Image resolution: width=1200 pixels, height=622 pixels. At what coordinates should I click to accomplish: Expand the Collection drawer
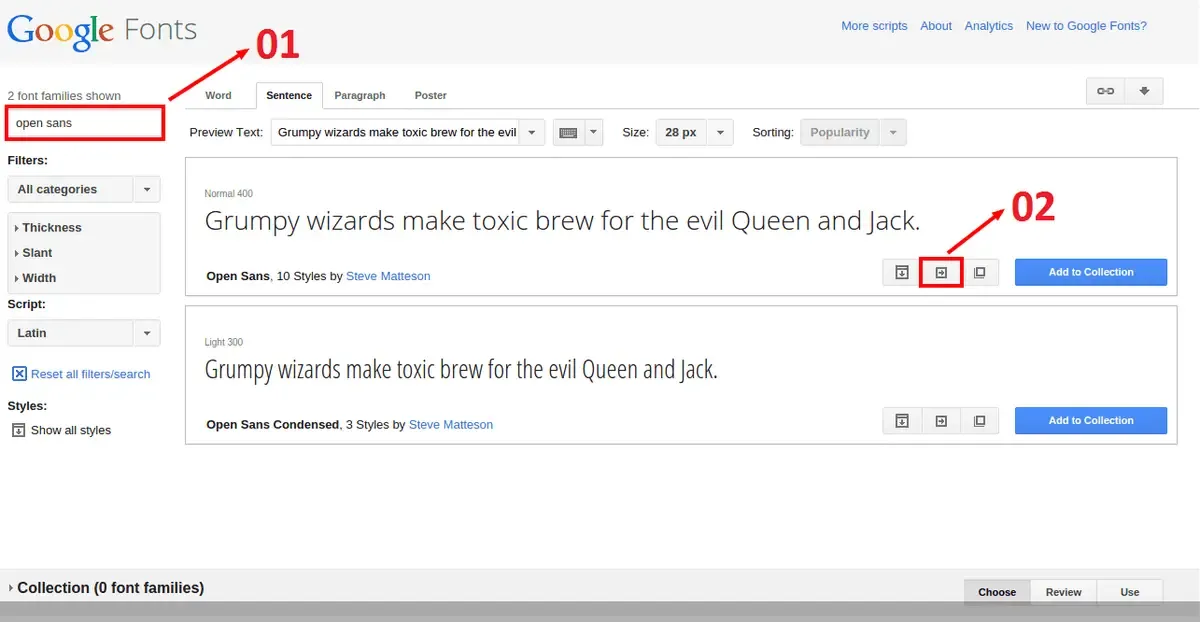coord(105,588)
